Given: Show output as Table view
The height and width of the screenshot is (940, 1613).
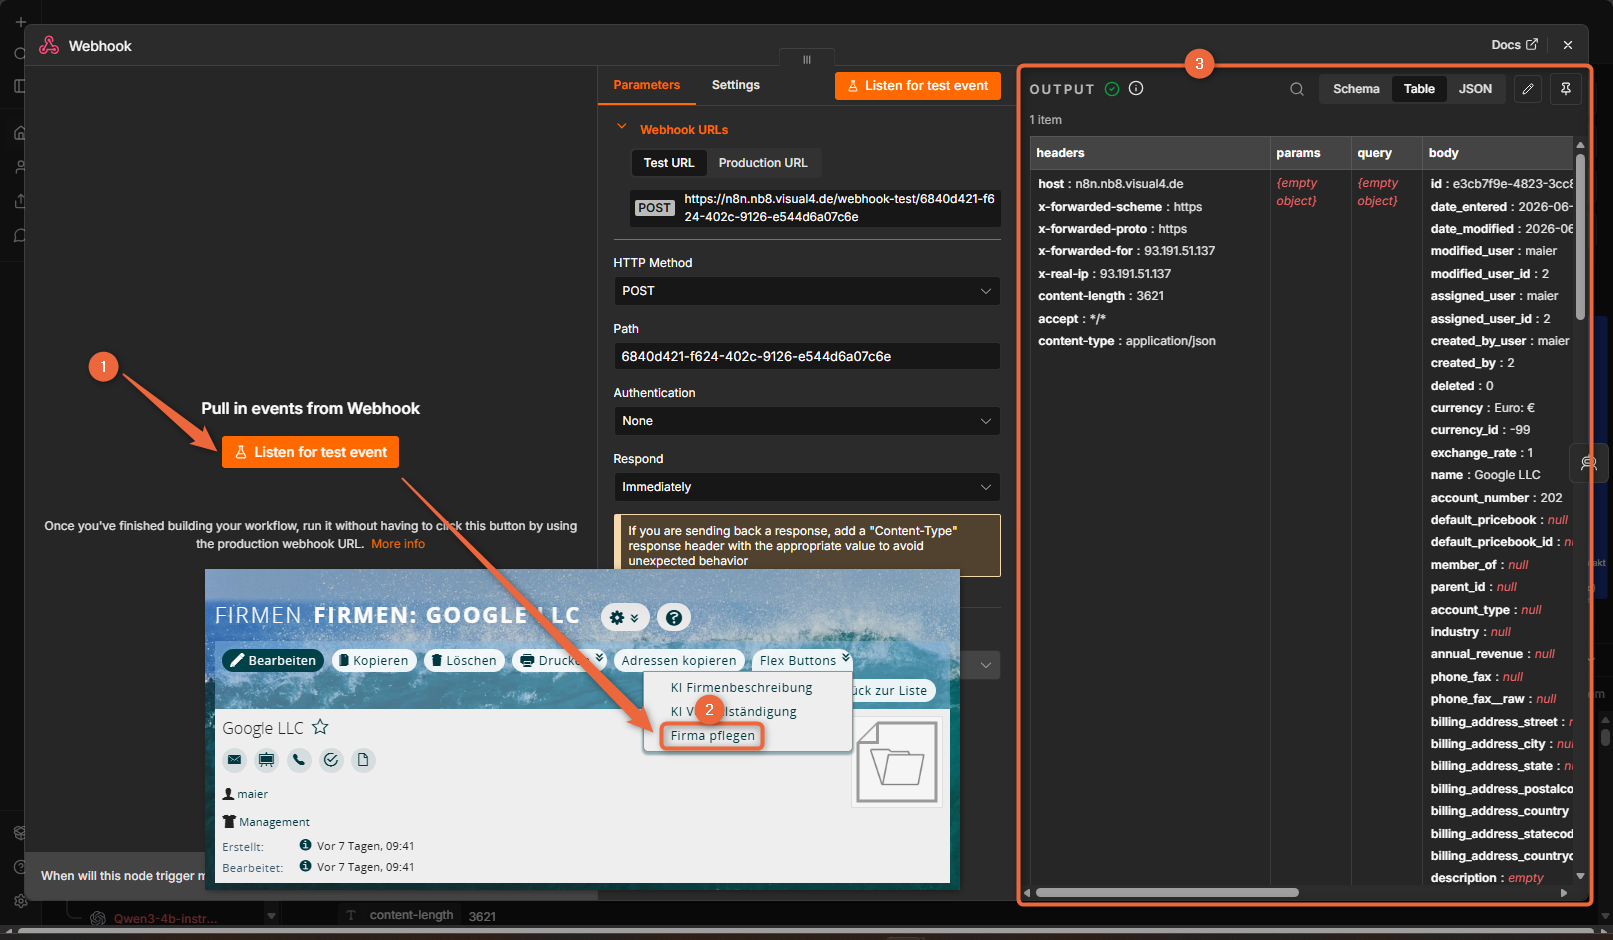Looking at the screenshot, I should [1419, 89].
